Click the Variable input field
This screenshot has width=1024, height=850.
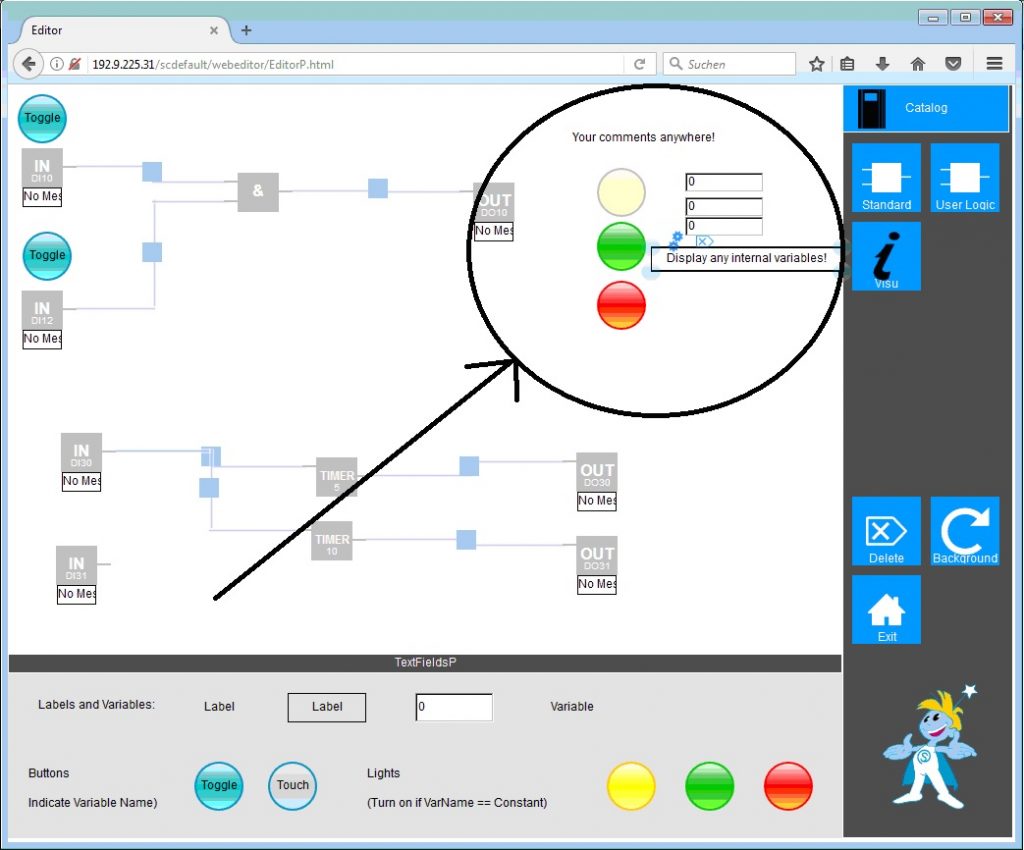(x=453, y=707)
